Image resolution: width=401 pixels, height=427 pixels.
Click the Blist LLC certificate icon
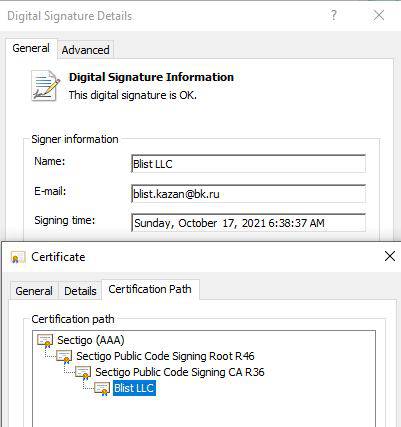click(102, 388)
